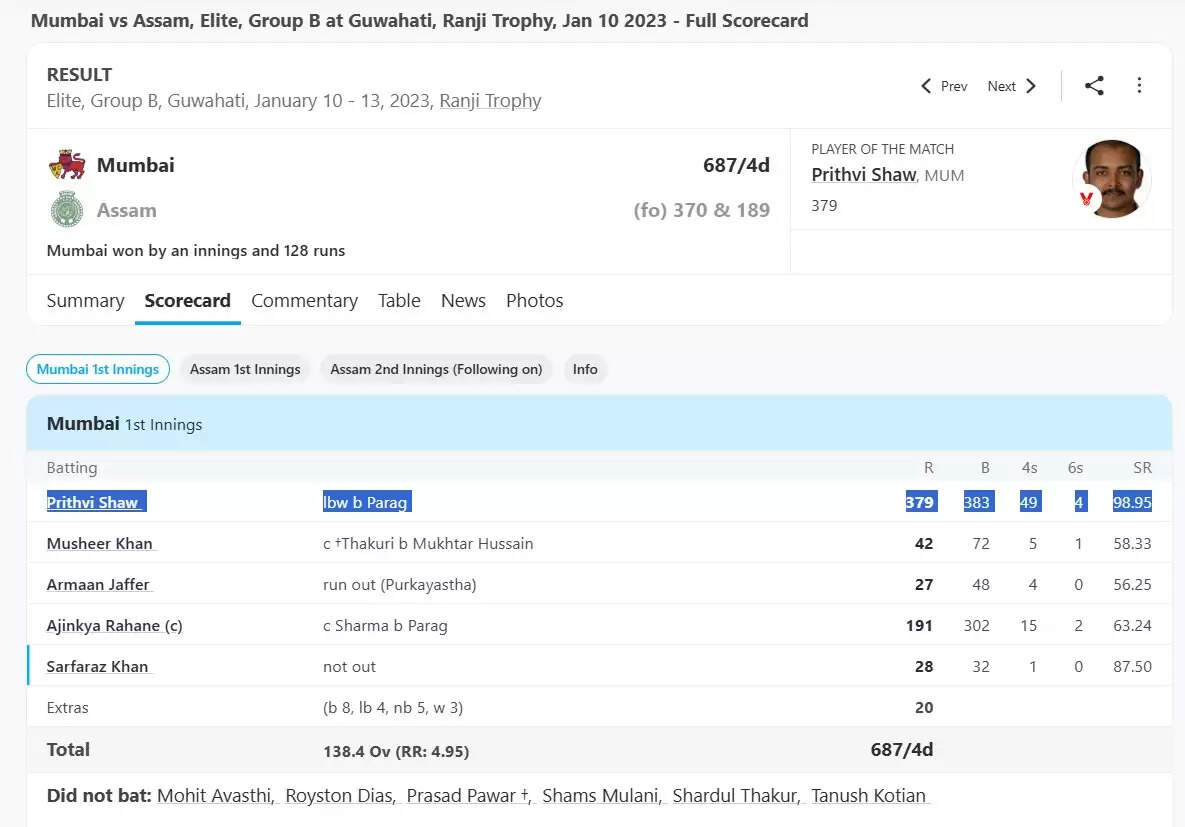Click Musheer Khan's dismissal by Mukhtar Hussain
The height and width of the screenshot is (827, 1185).
[428, 544]
